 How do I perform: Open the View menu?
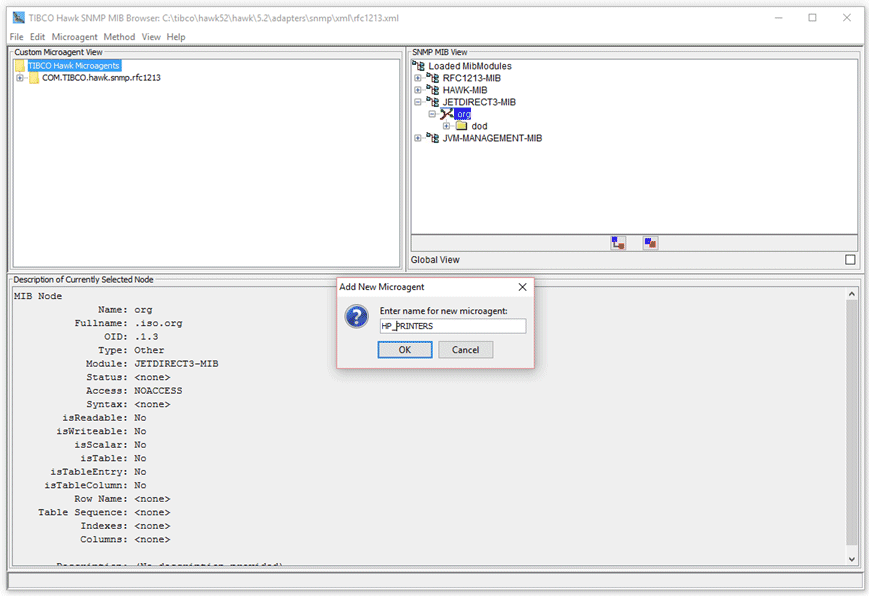(151, 37)
